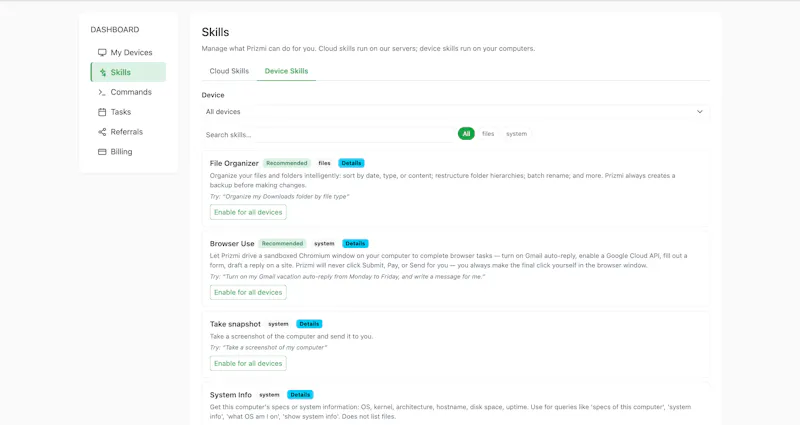The image size is (800, 425).
Task: Focus the Search skills input field
Action: 328,135
